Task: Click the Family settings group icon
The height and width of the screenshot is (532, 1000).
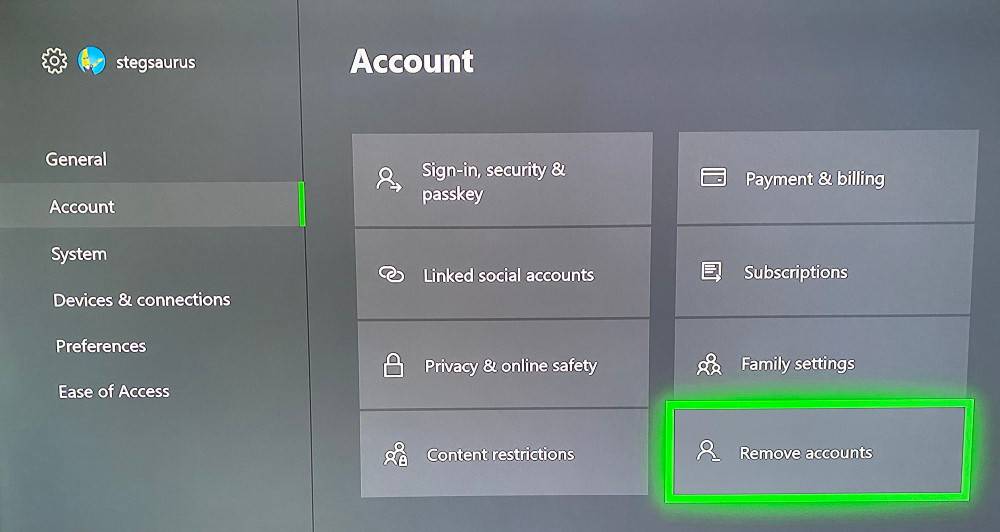Action: pos(709,364)
